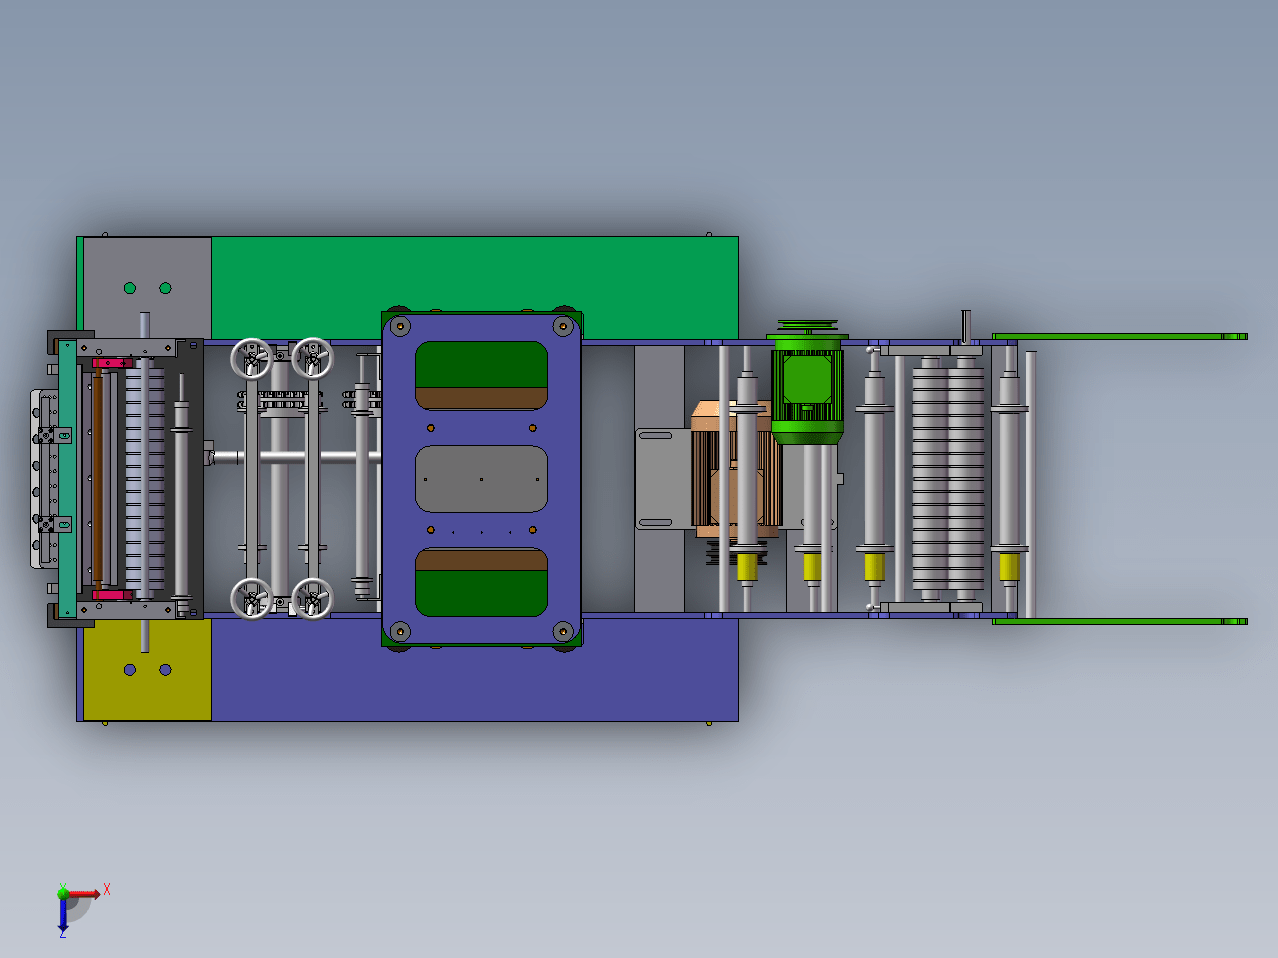Select the yellow sleeve on the rightmost shaft
1278x958 pixels.
click(x=1009, y=566)
